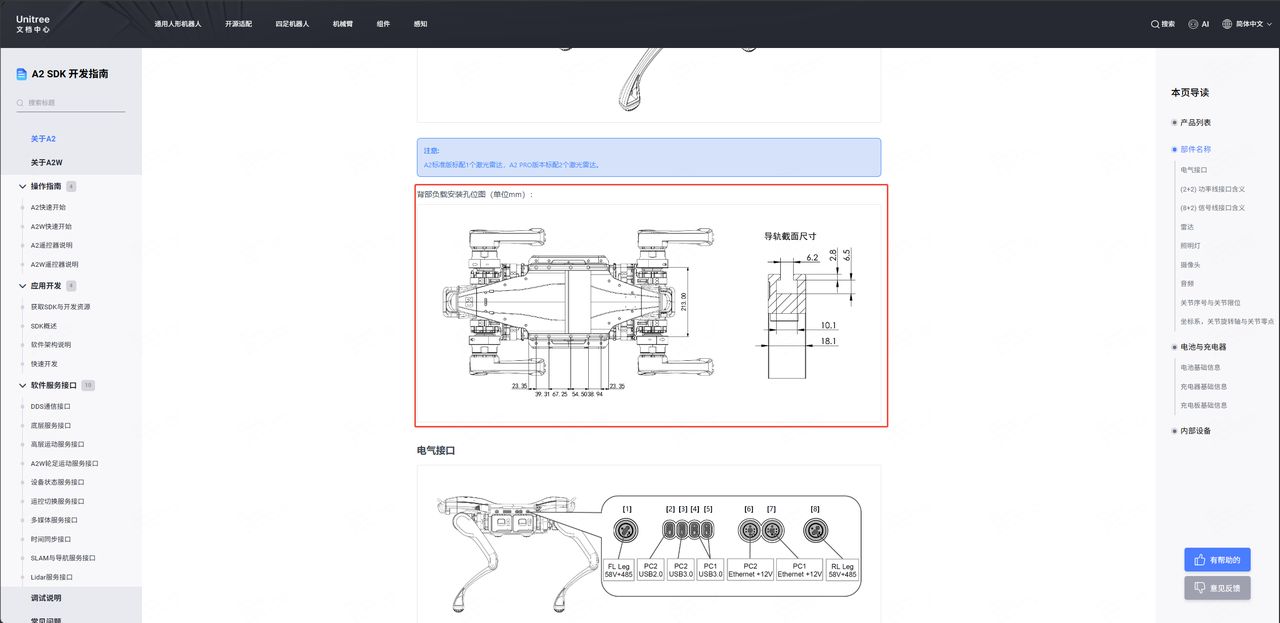Collapse the 软件服务接口 section chevron

(22, 385)
